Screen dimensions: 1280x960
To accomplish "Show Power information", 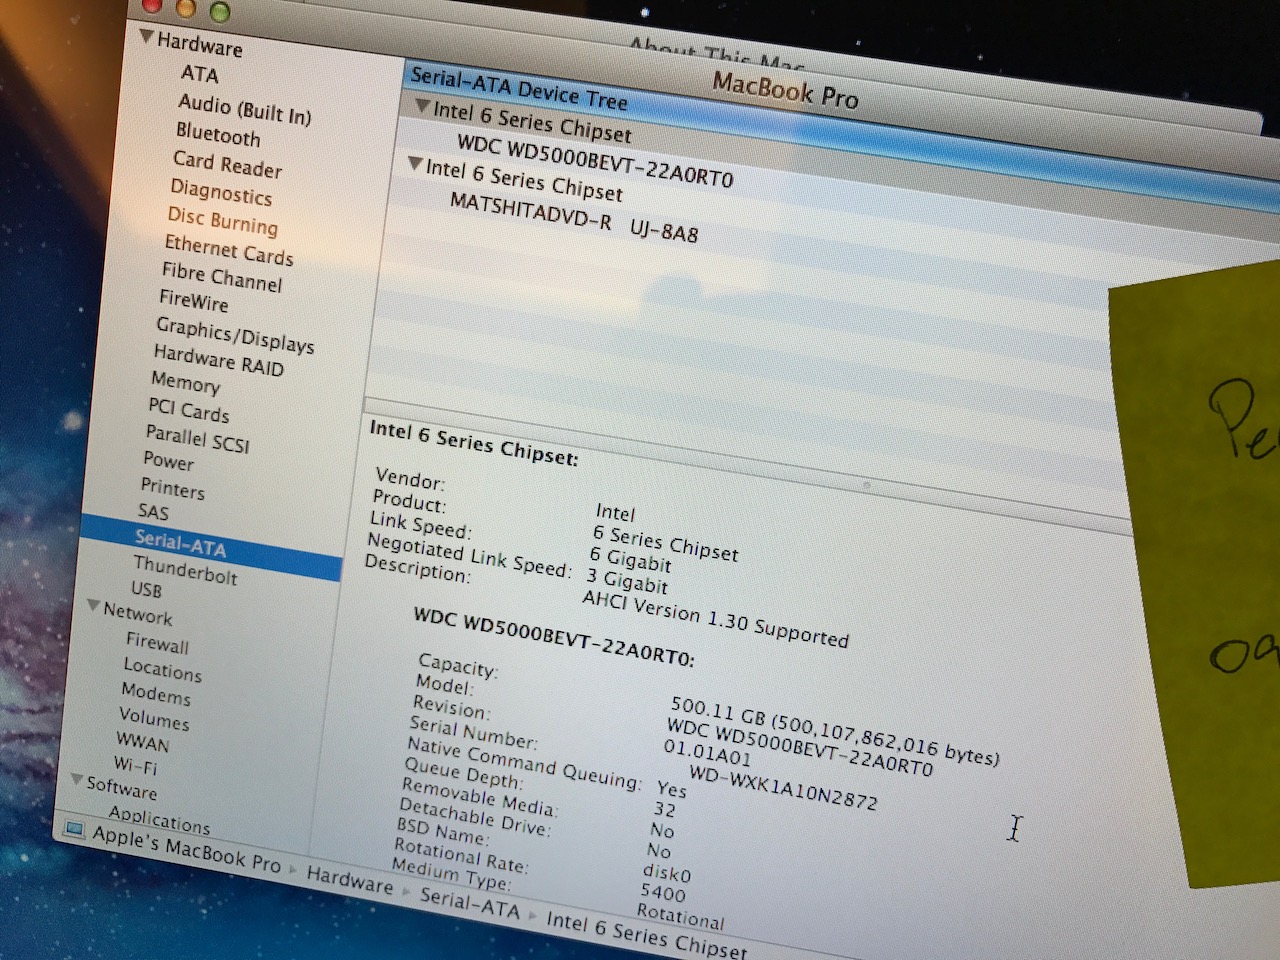I will pyautogui.click(x=168, y=461).
